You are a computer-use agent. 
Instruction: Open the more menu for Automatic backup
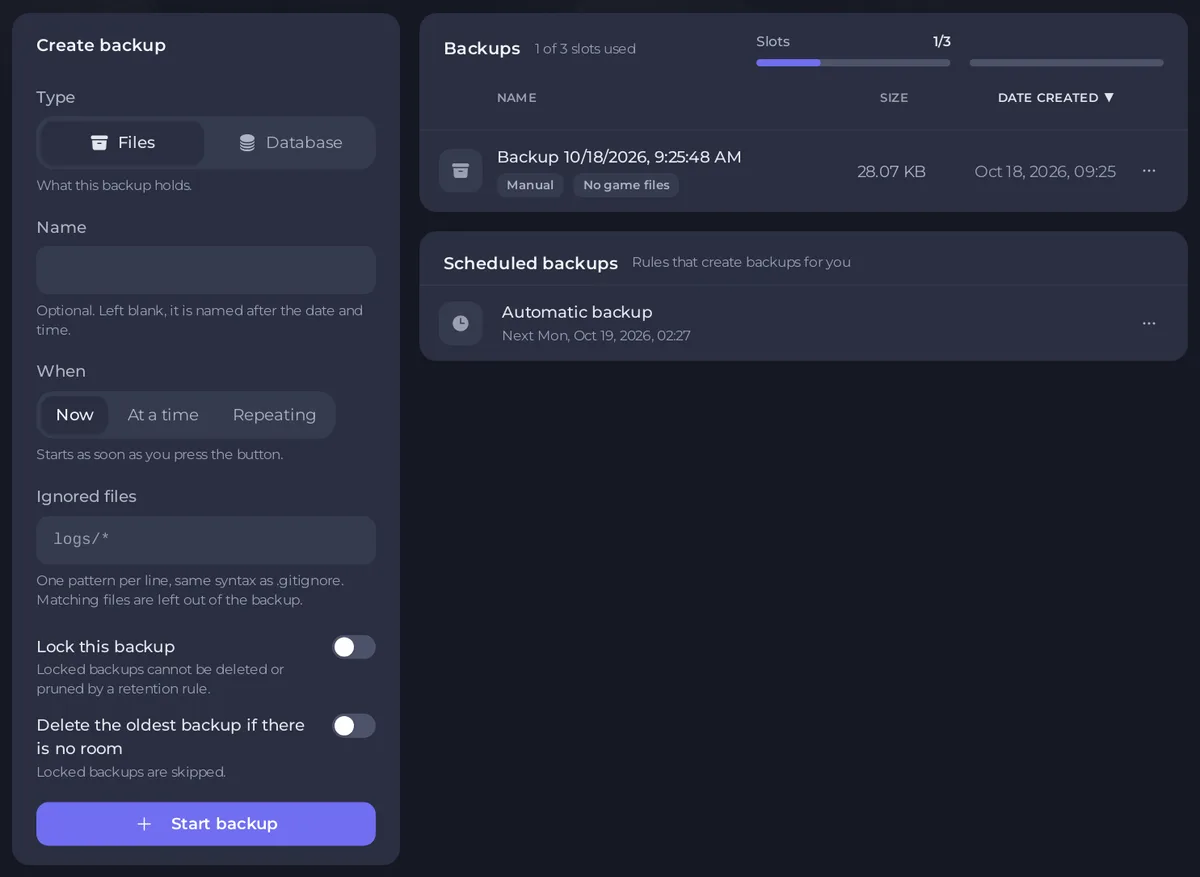[1149, 324]
